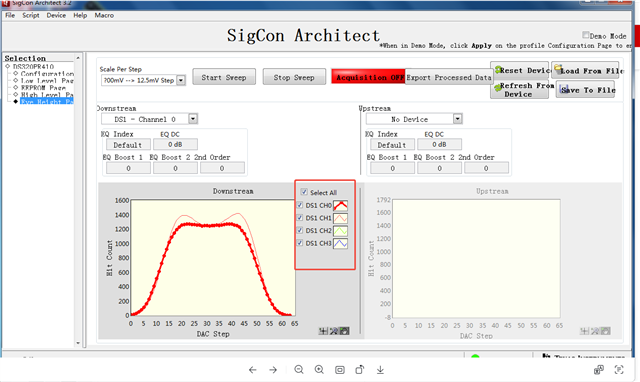Screen dimensions: 640x382
Task: Open the Script menu
Action: click(31, 15)
